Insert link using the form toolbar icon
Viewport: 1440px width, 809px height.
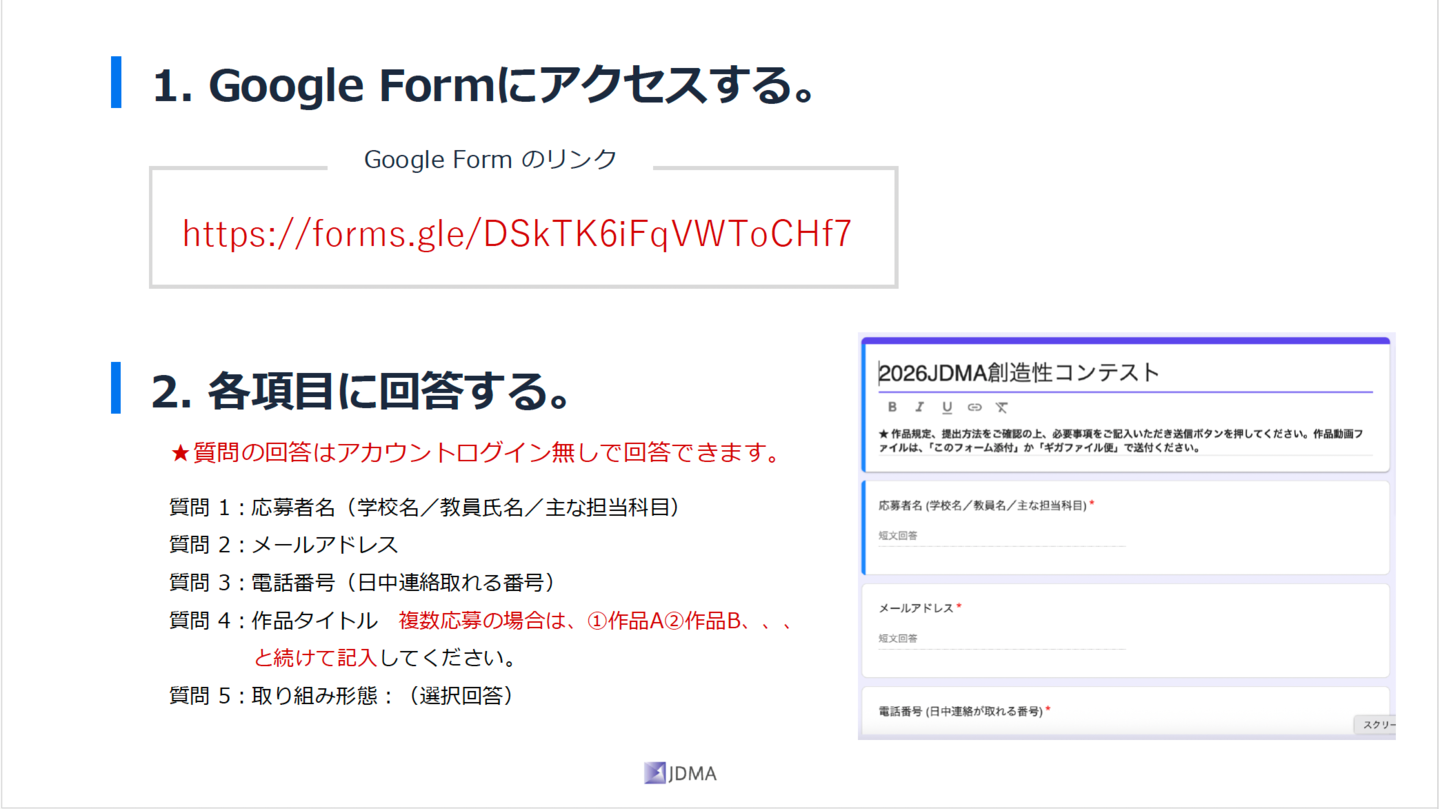tap(974, 407)
